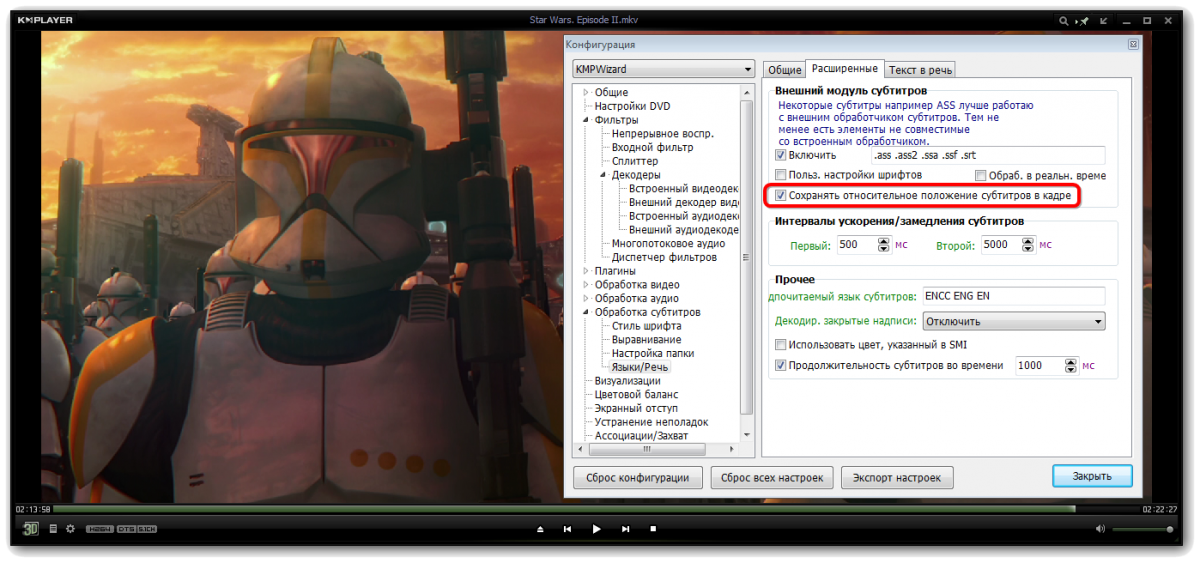1200x563 pixels.
Task: Expand the "Плагины" tree node
Action: pyautogui.click(x=586, y=271)
